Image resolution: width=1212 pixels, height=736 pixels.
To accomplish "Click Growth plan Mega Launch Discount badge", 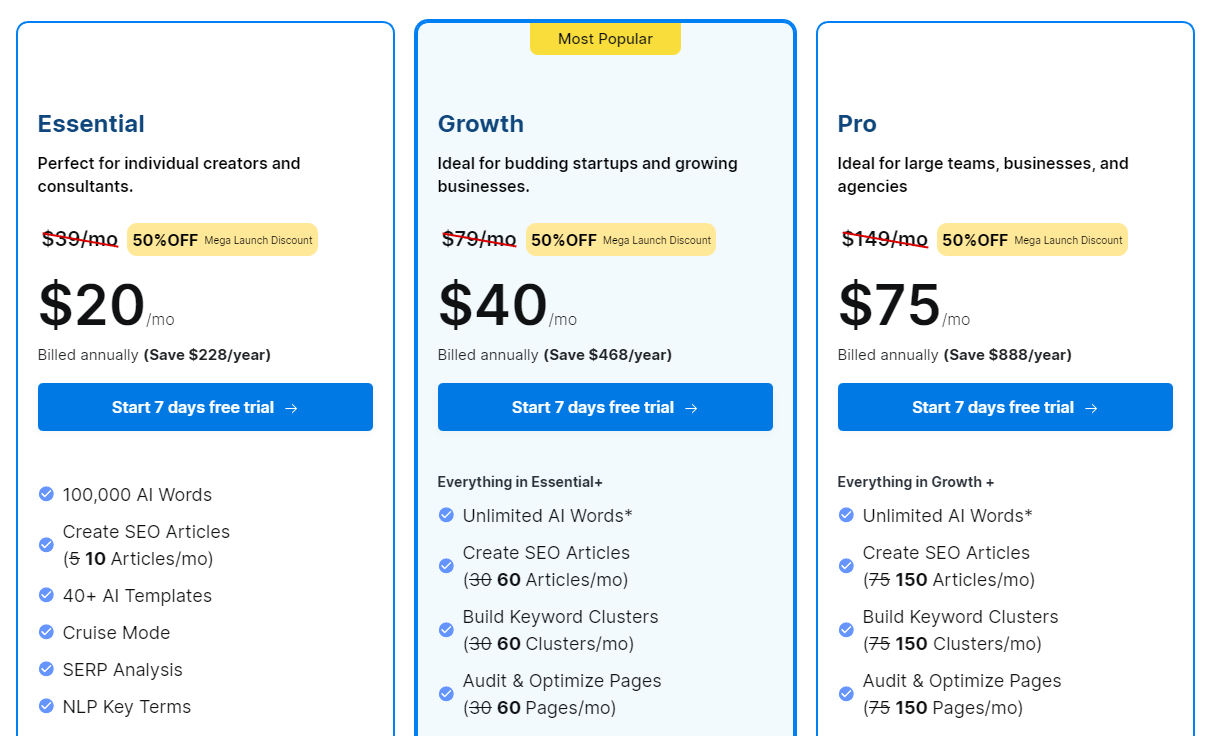I will click(x=657, y=240).
